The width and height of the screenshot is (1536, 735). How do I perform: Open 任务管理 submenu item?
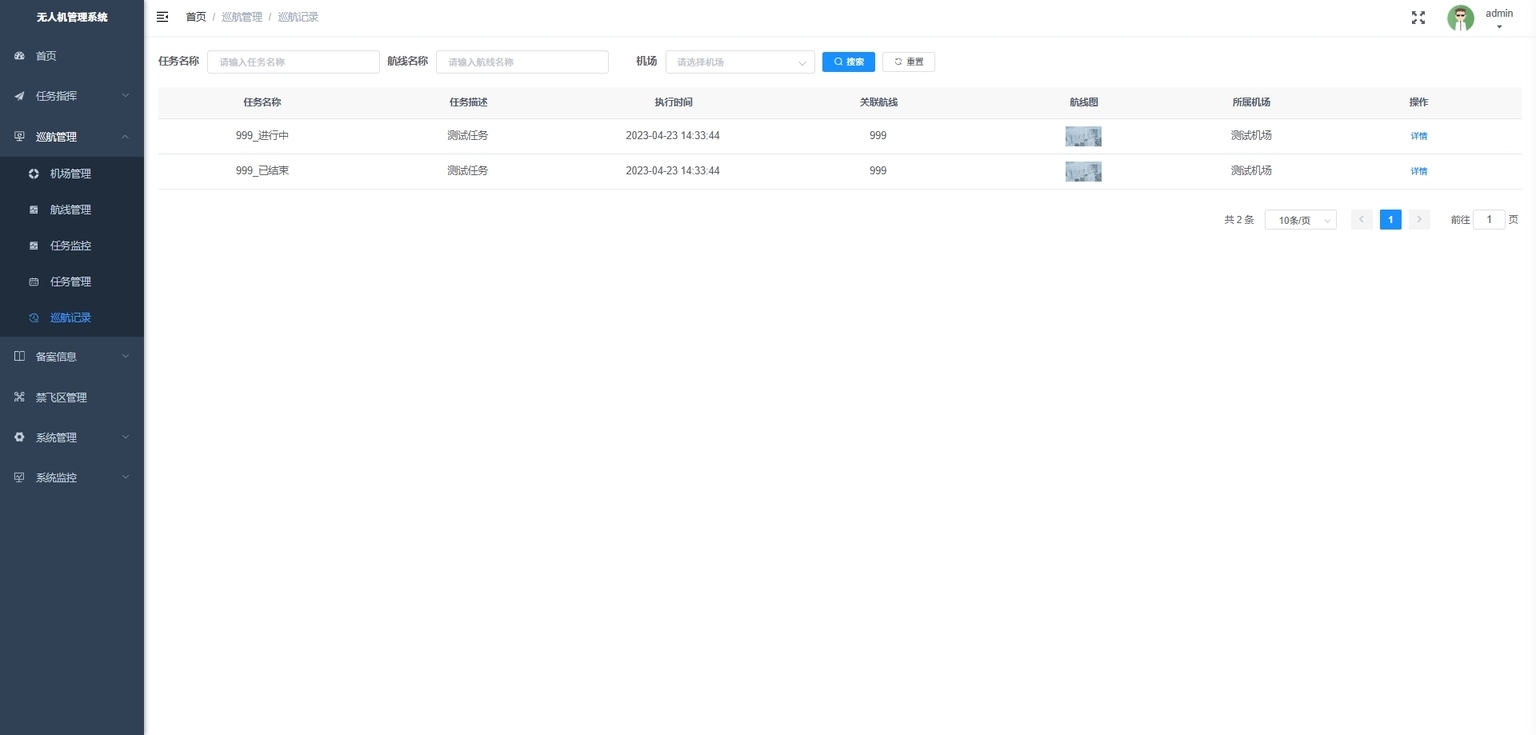click(71, 282)
